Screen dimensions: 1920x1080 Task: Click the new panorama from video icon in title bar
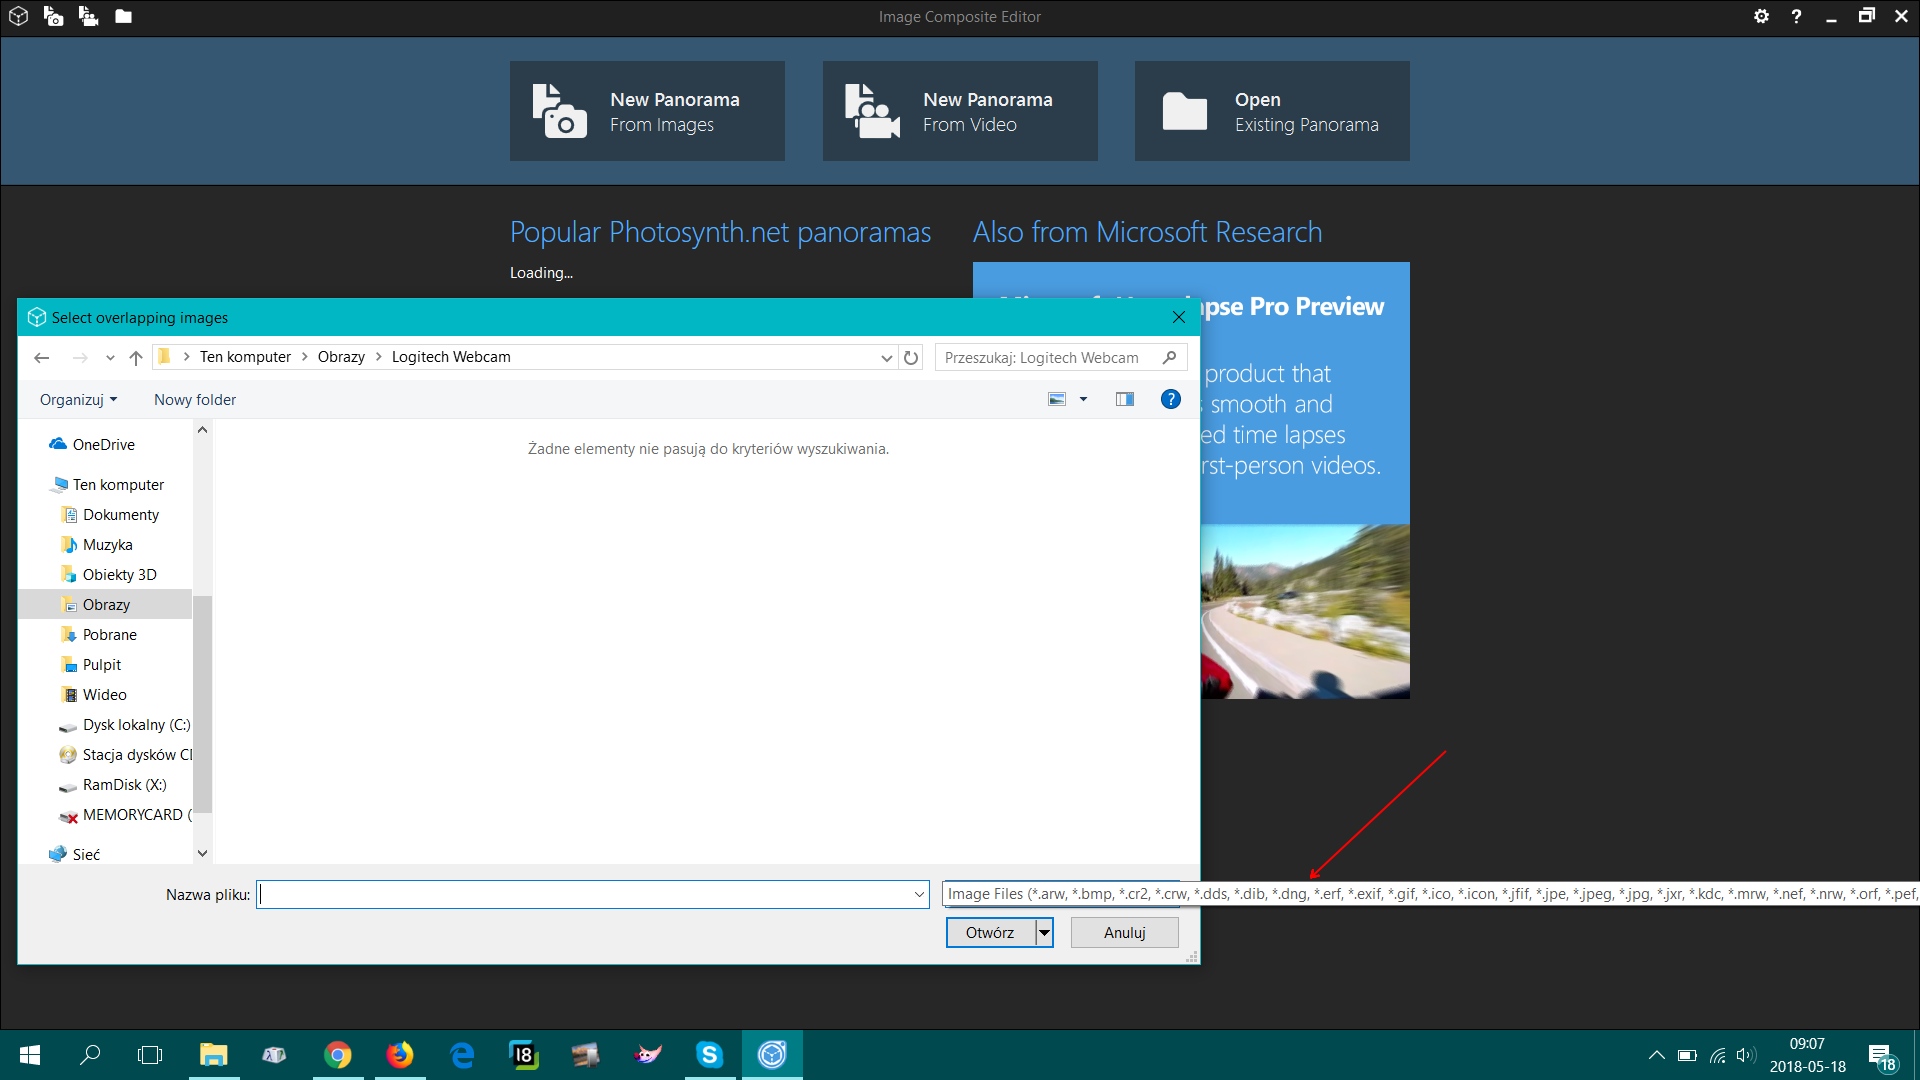[x=88, y=17]
